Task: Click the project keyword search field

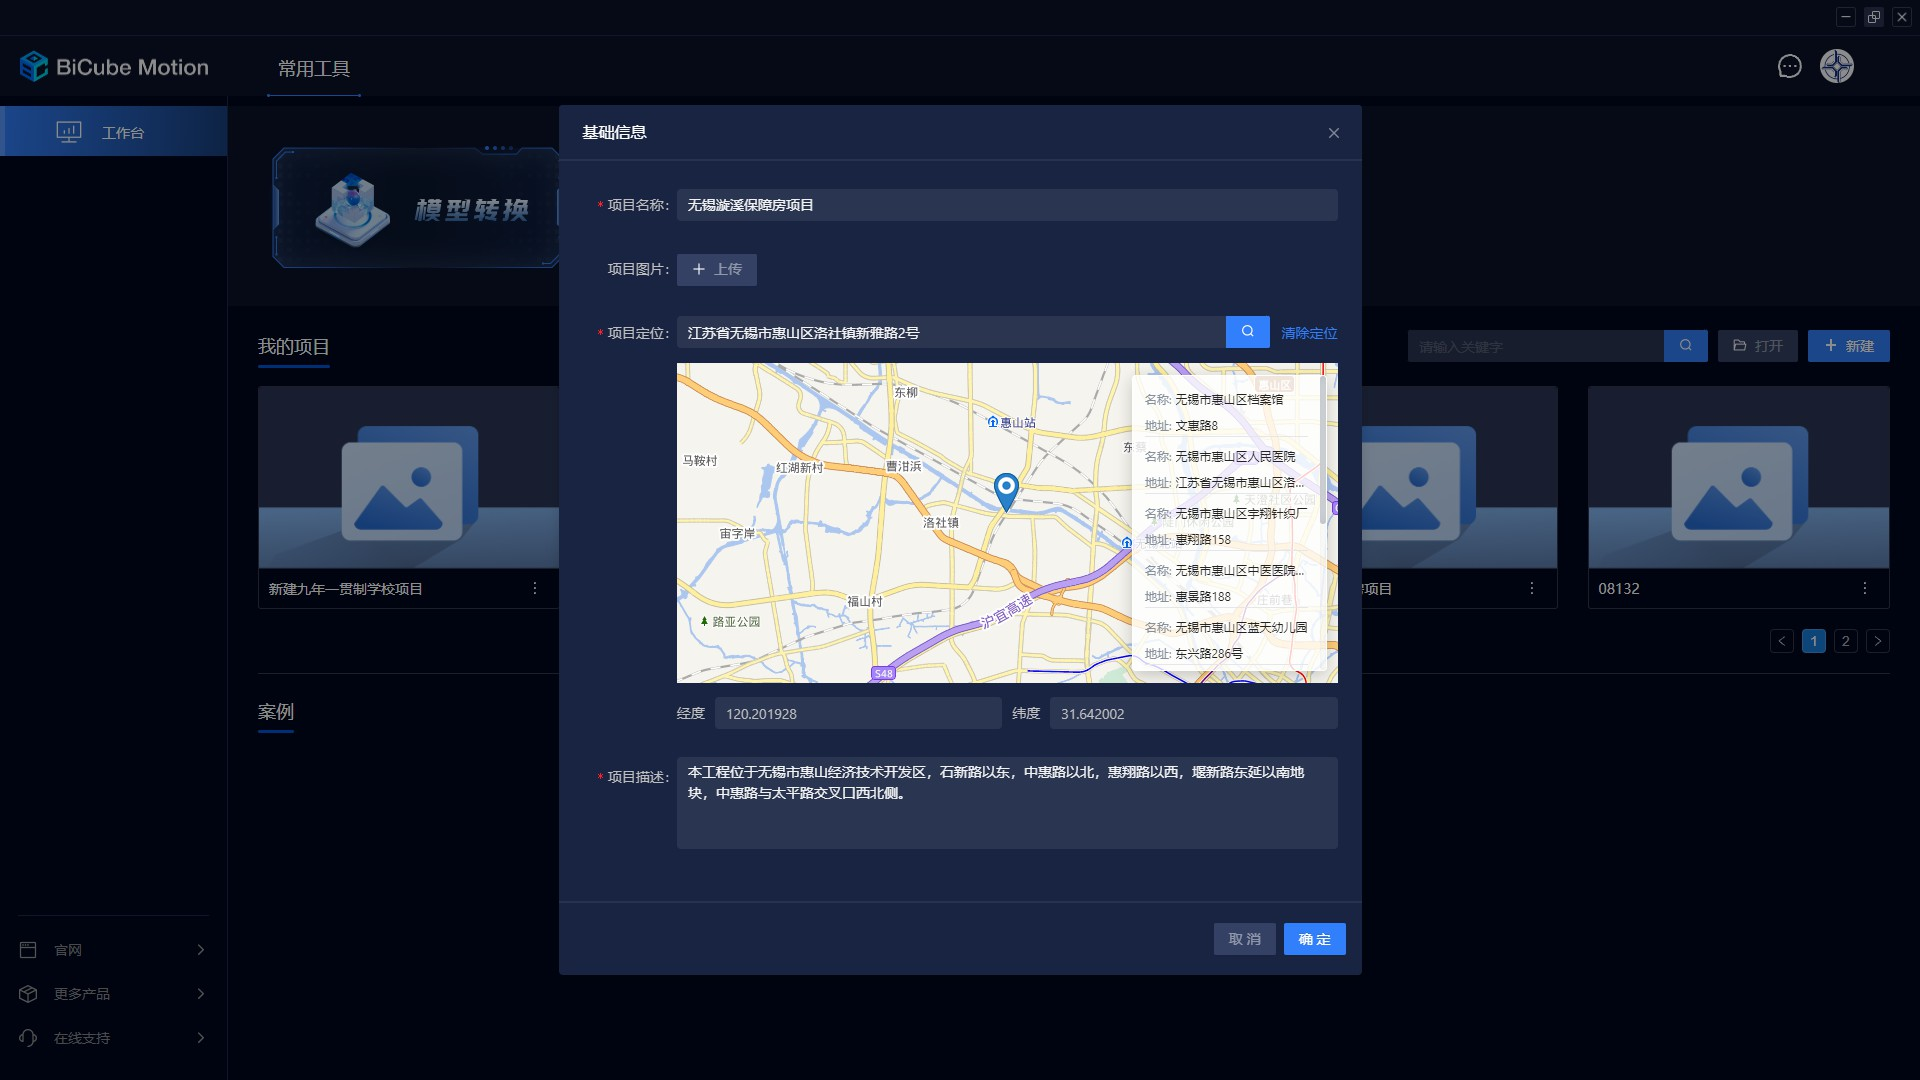Action: pos(1535,346)
